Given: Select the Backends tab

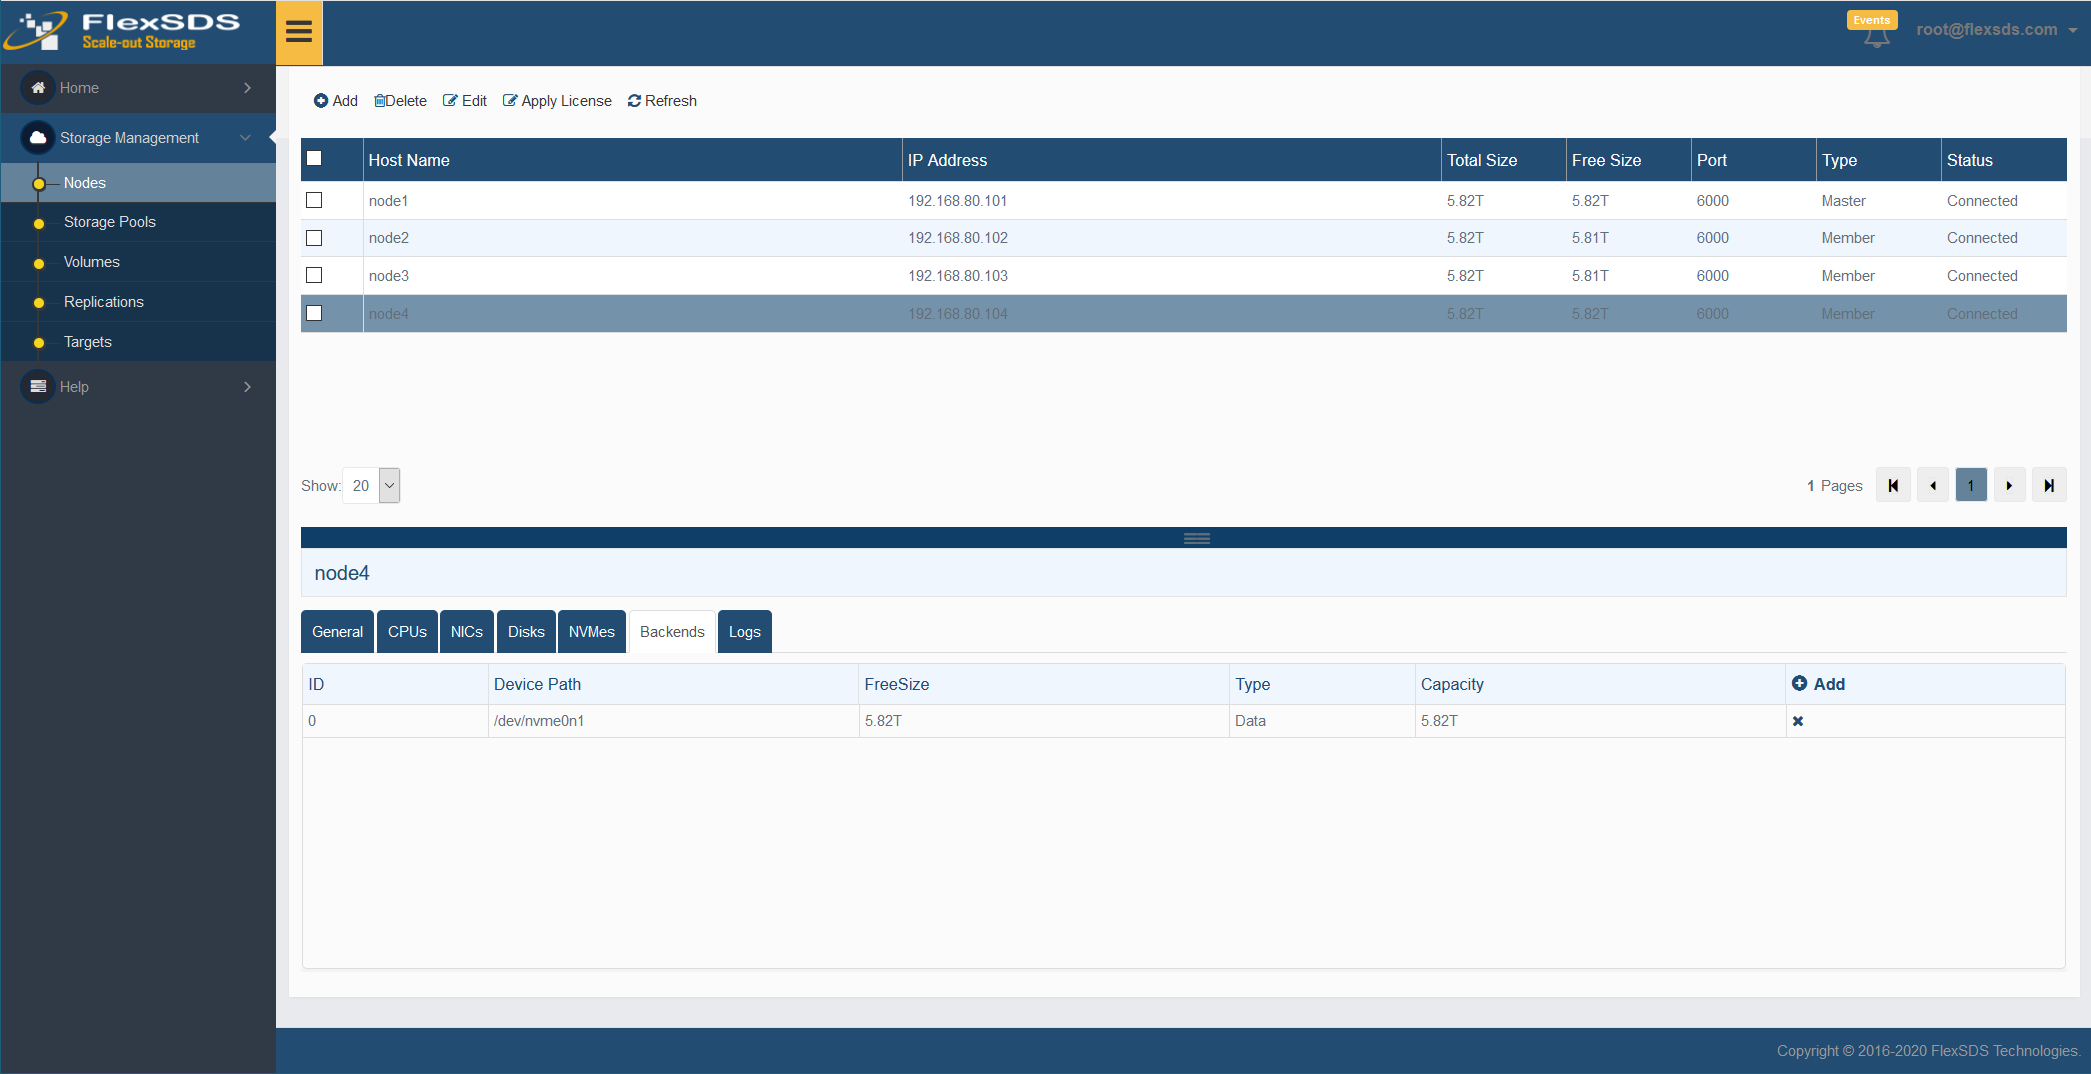Looking at the screenshot, I should coord(672,632).
